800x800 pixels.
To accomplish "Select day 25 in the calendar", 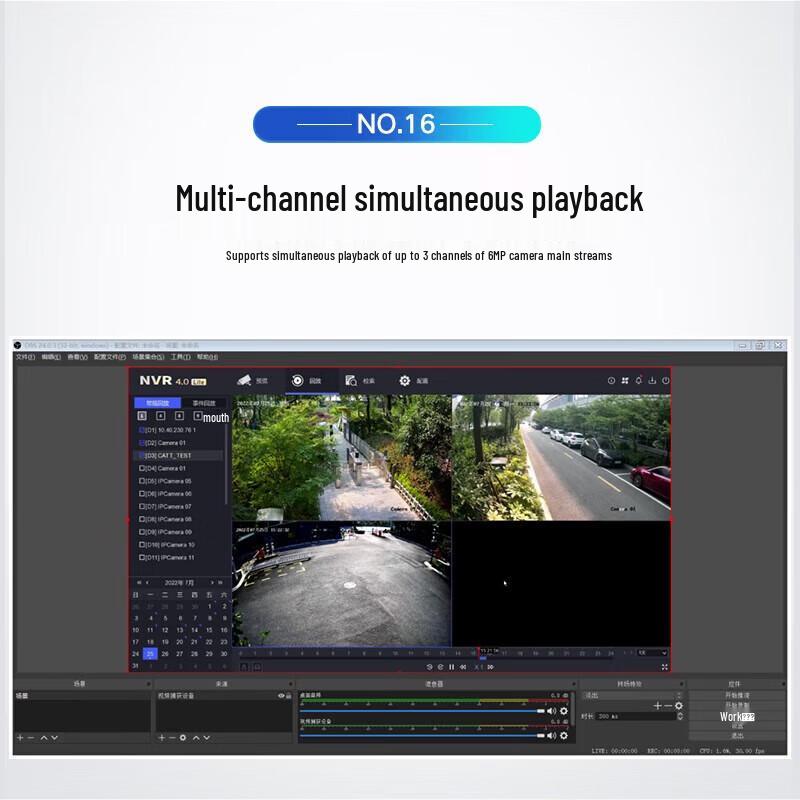I will pyautogui.click(x=150, y=654).
